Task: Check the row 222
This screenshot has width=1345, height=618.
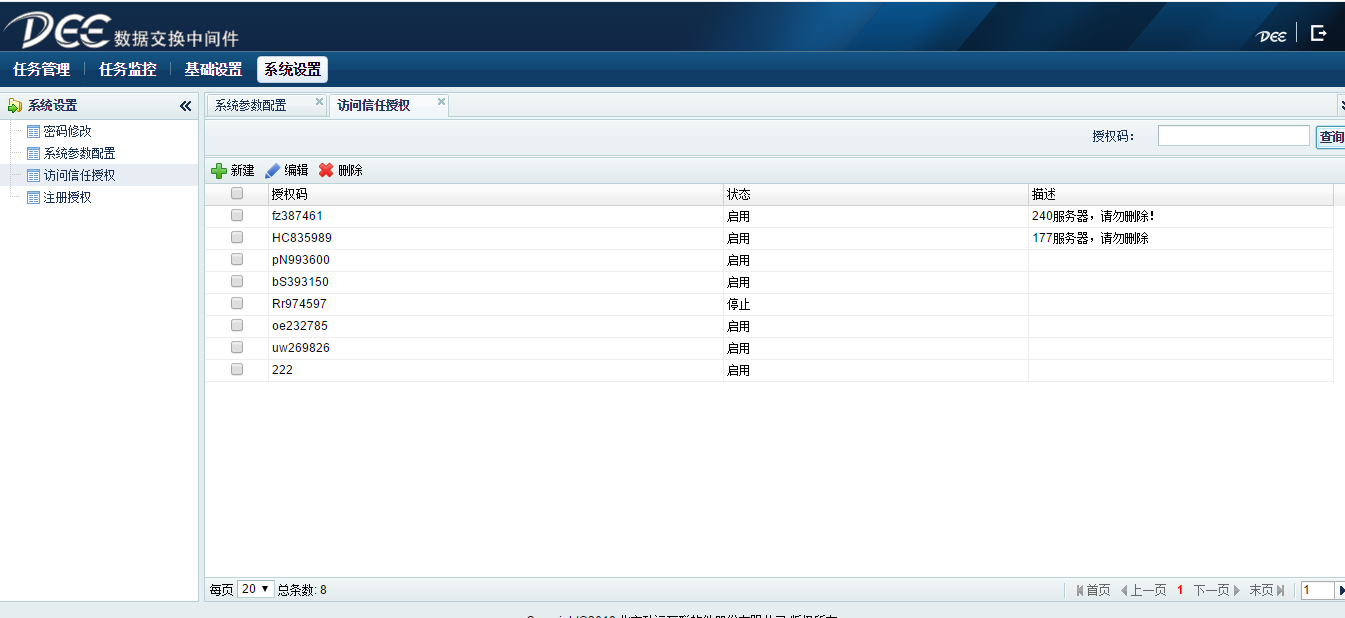Action: coord(237,370)
